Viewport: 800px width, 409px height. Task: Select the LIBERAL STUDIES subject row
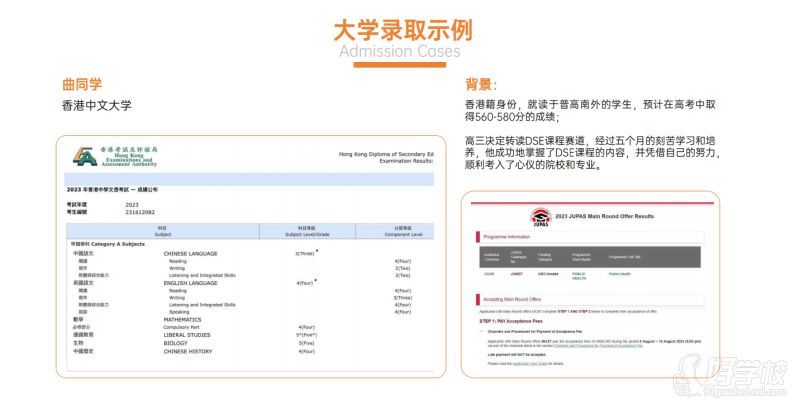point(189,334)
